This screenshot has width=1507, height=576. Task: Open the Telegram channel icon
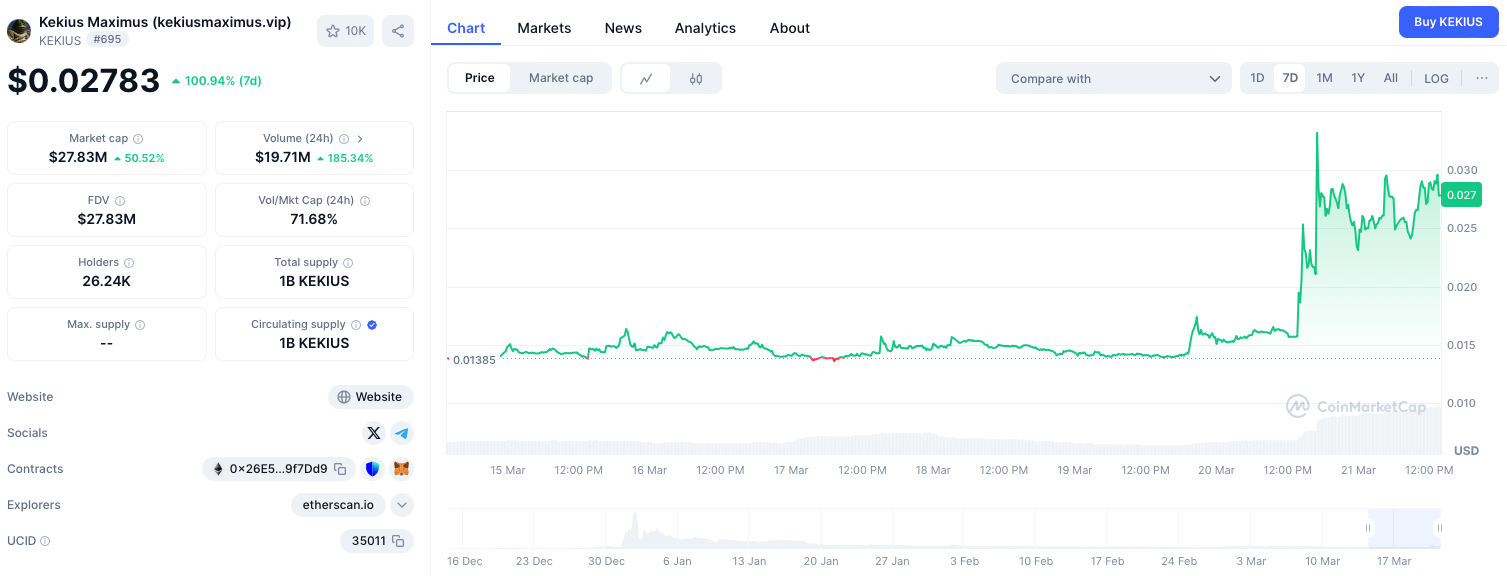[402, 433]
